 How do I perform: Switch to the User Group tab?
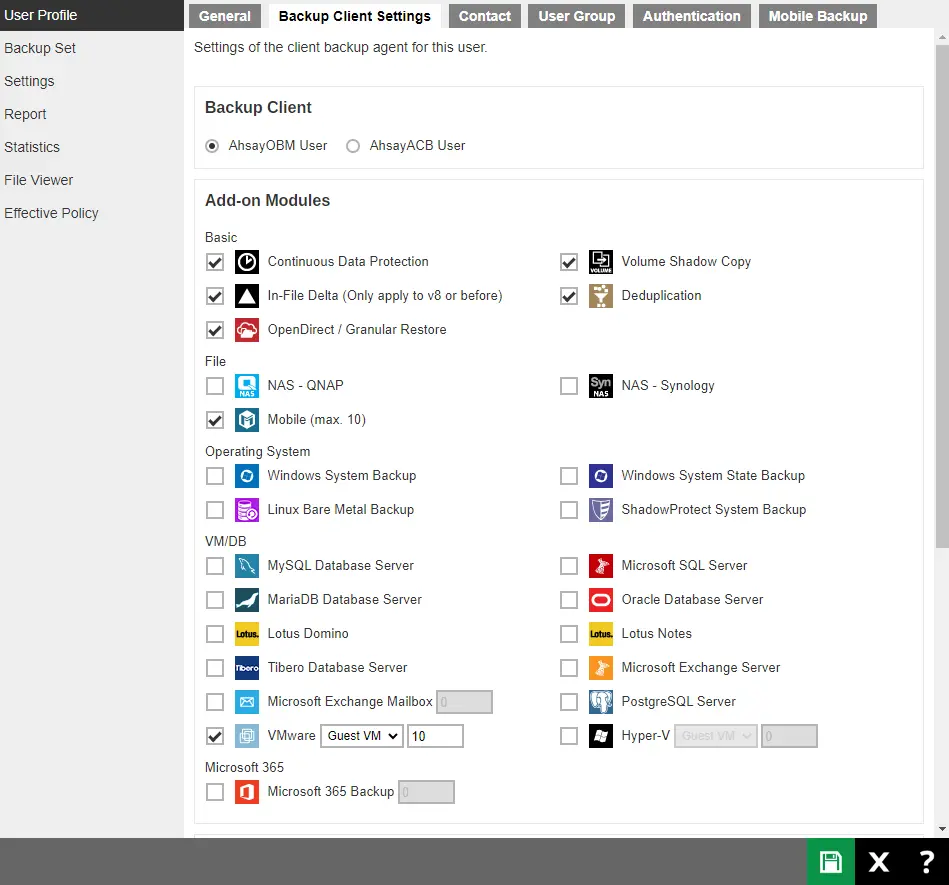(x=576, y=16)
